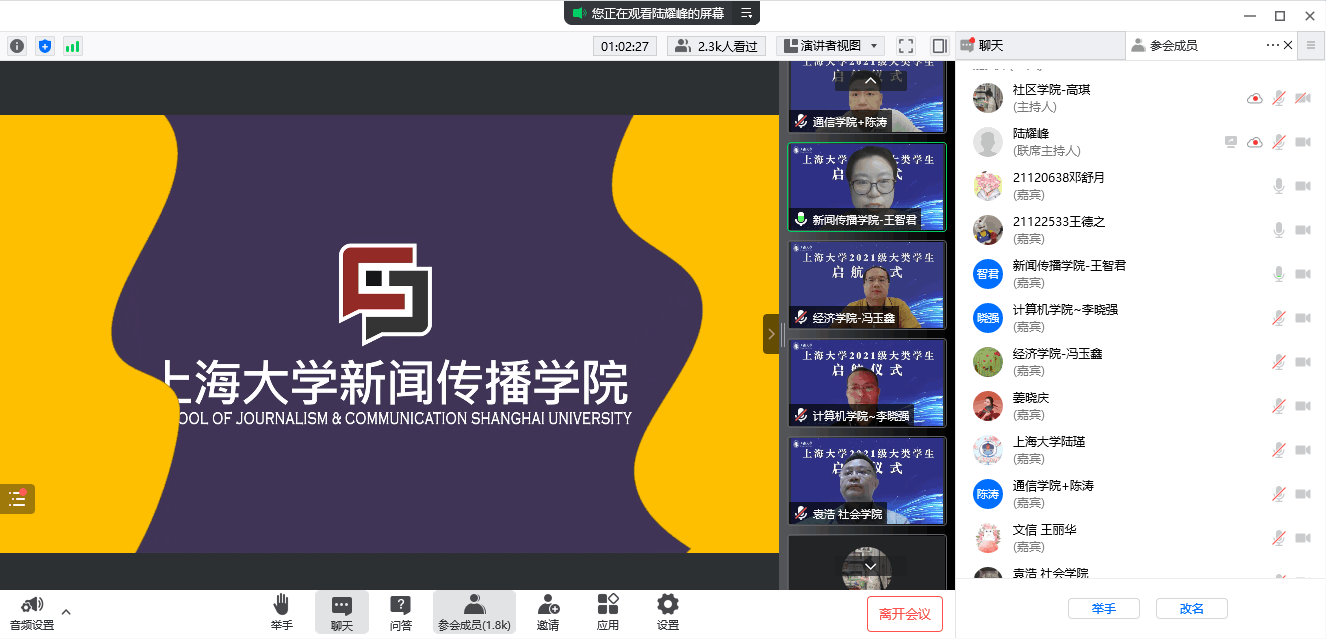Select the 经济学院-冯玉鑫 video thumbnail
Image resolution: width=1326 pixels, height=639 pixels.
867,285
